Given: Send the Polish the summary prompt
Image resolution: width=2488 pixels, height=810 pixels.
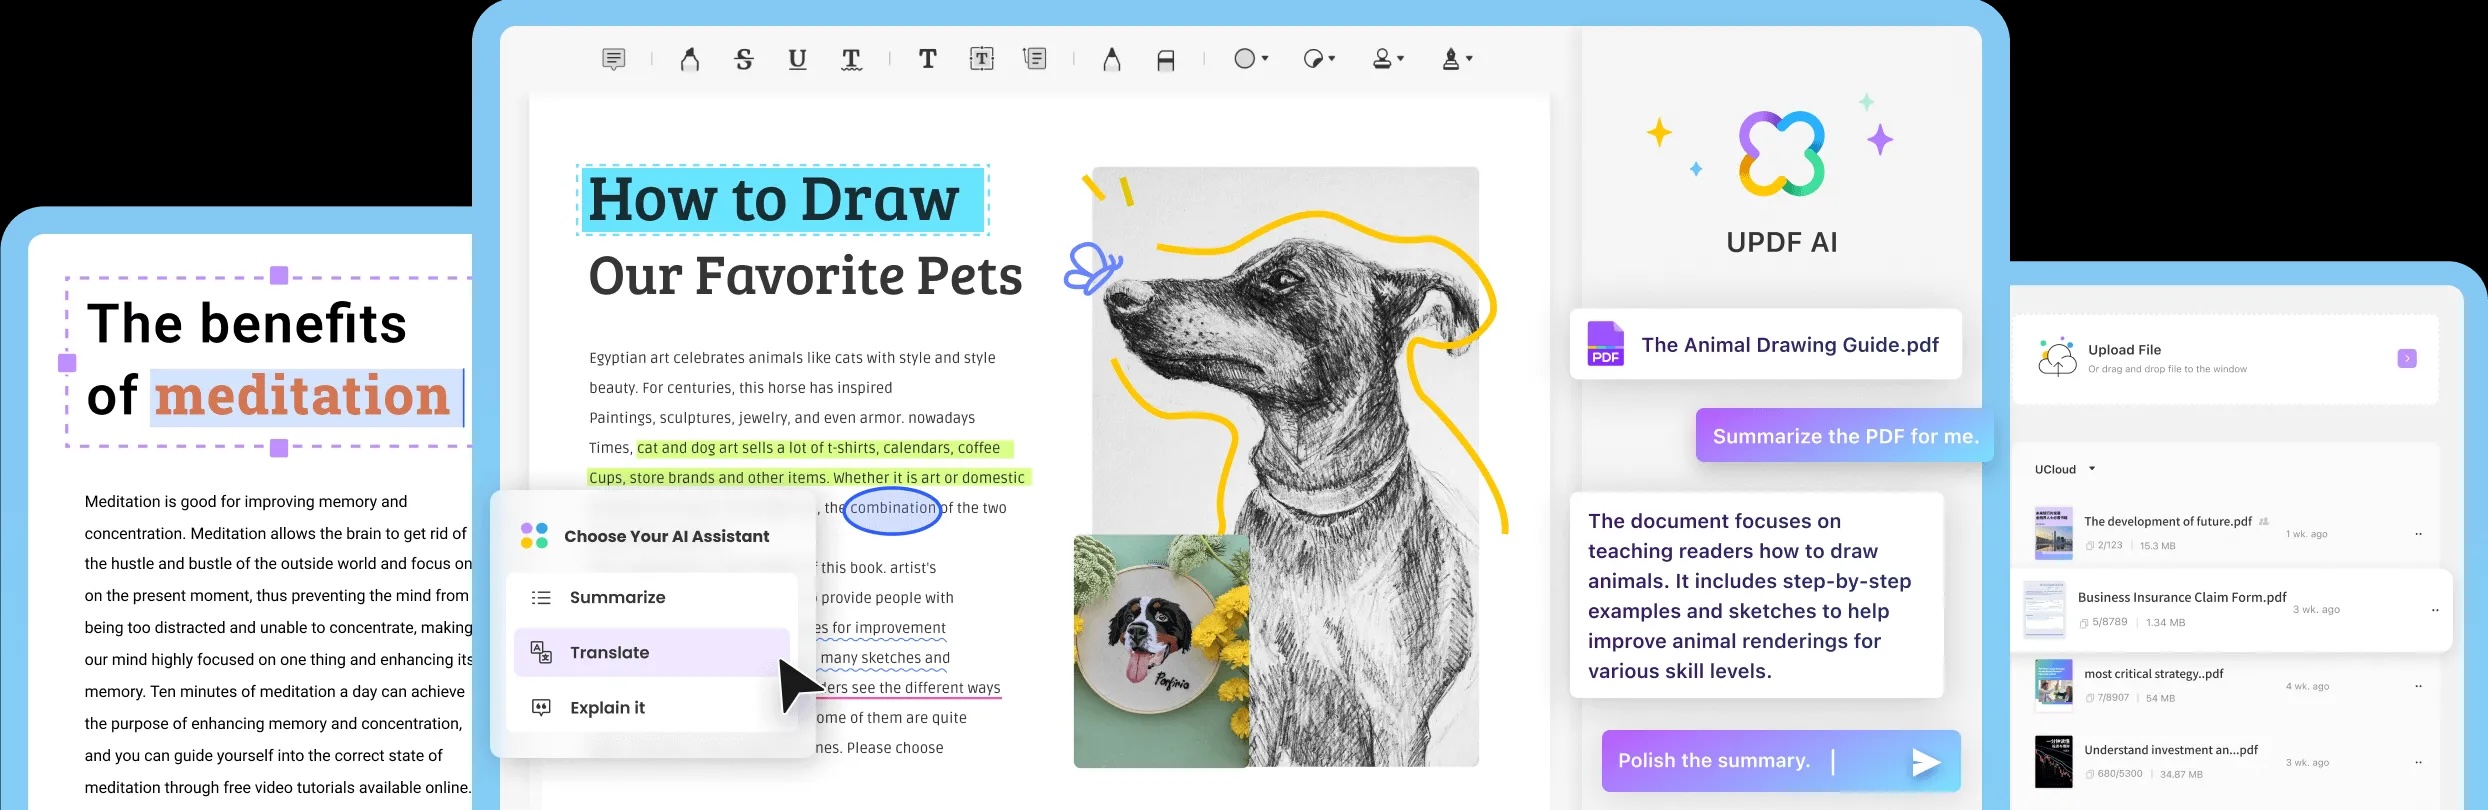Looking at the screenshot, I should click(x=1925, y=762).
